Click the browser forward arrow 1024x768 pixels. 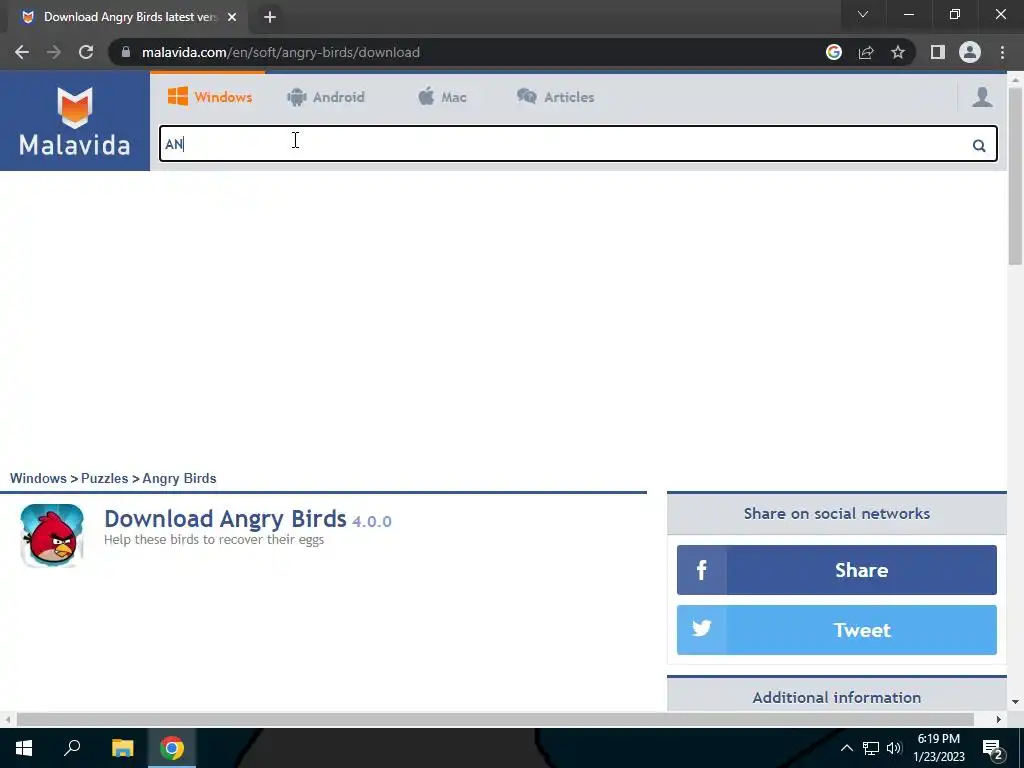[54, 52]
